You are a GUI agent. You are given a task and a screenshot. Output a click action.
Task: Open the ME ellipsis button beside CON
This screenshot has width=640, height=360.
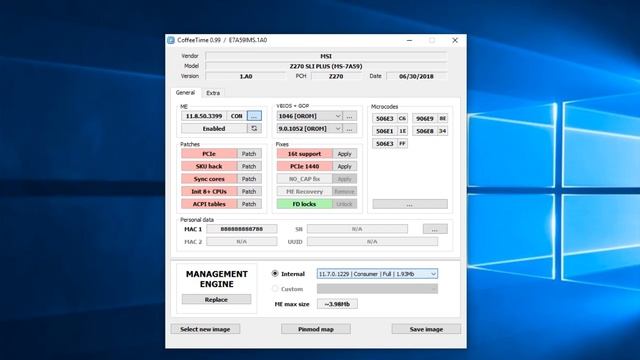click(254, 116)
